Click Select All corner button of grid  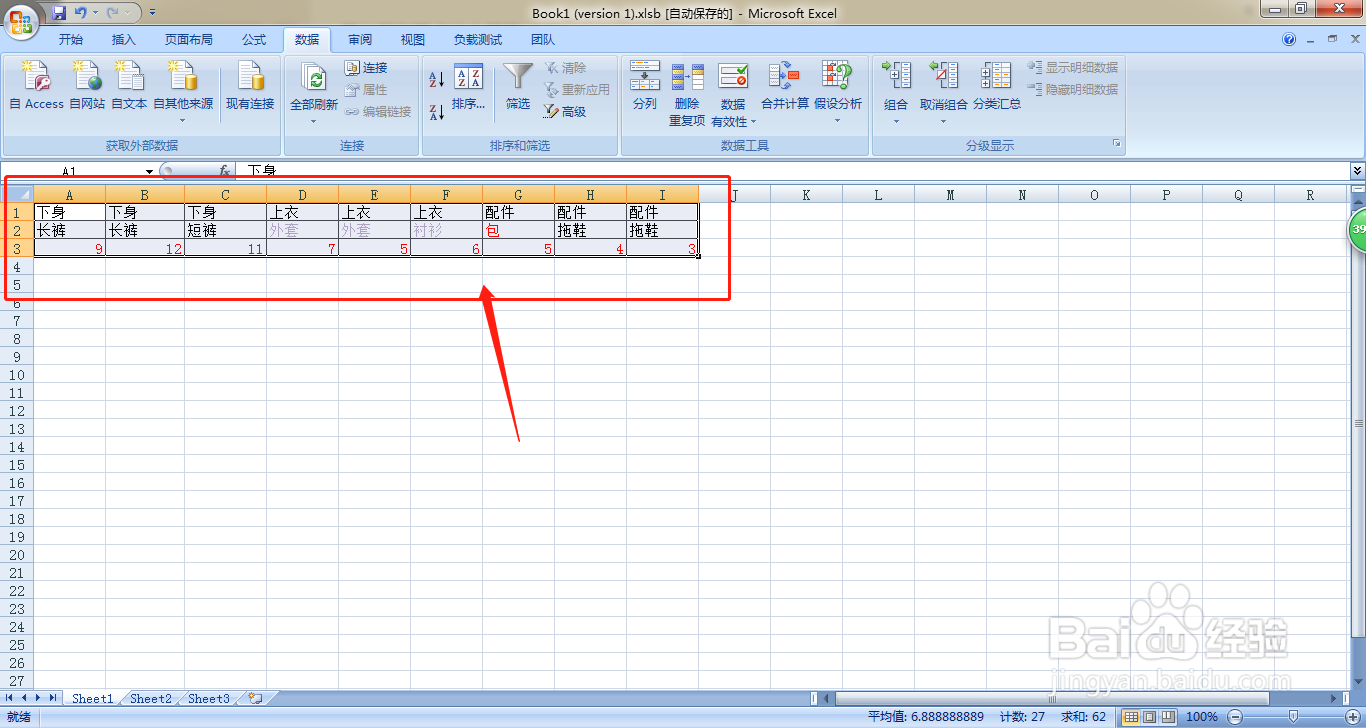pyautogui.click(x=17, y=195)
